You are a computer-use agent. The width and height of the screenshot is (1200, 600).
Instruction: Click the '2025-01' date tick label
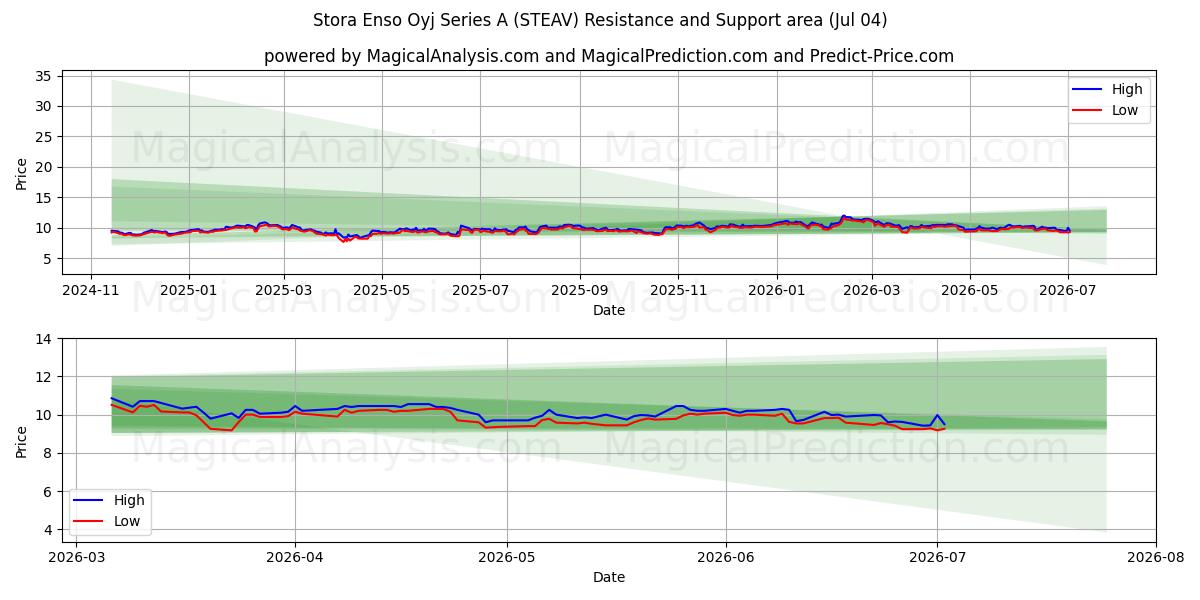coord(189,291)
